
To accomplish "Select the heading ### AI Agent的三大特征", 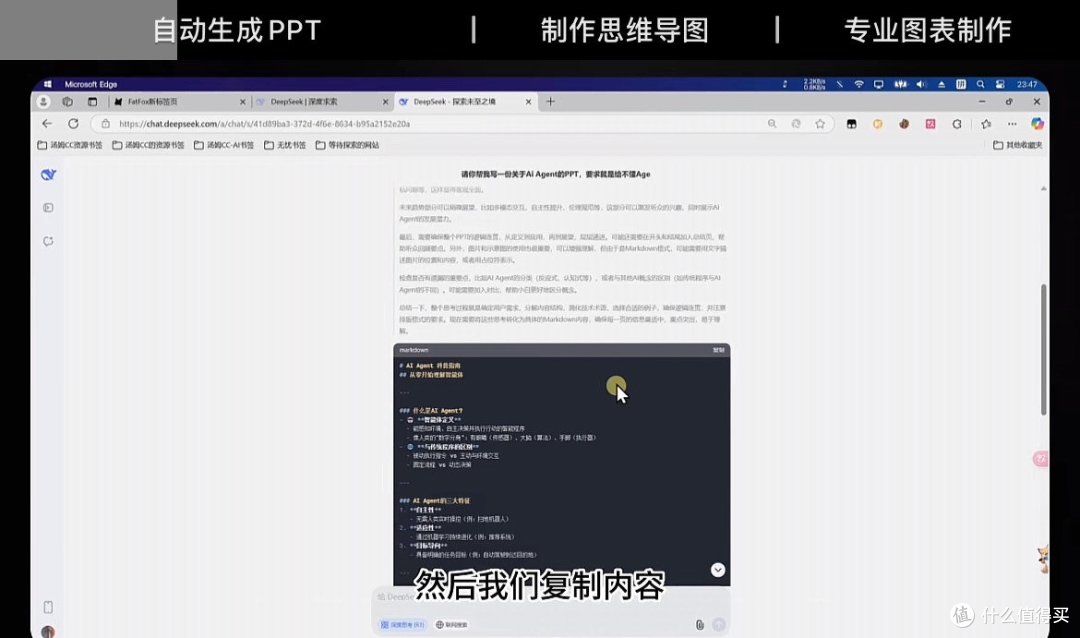I will tap(435, 501).
